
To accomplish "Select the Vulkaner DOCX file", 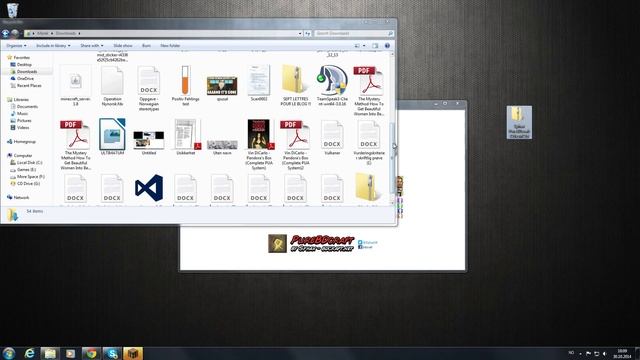I will tap(332, 137).
